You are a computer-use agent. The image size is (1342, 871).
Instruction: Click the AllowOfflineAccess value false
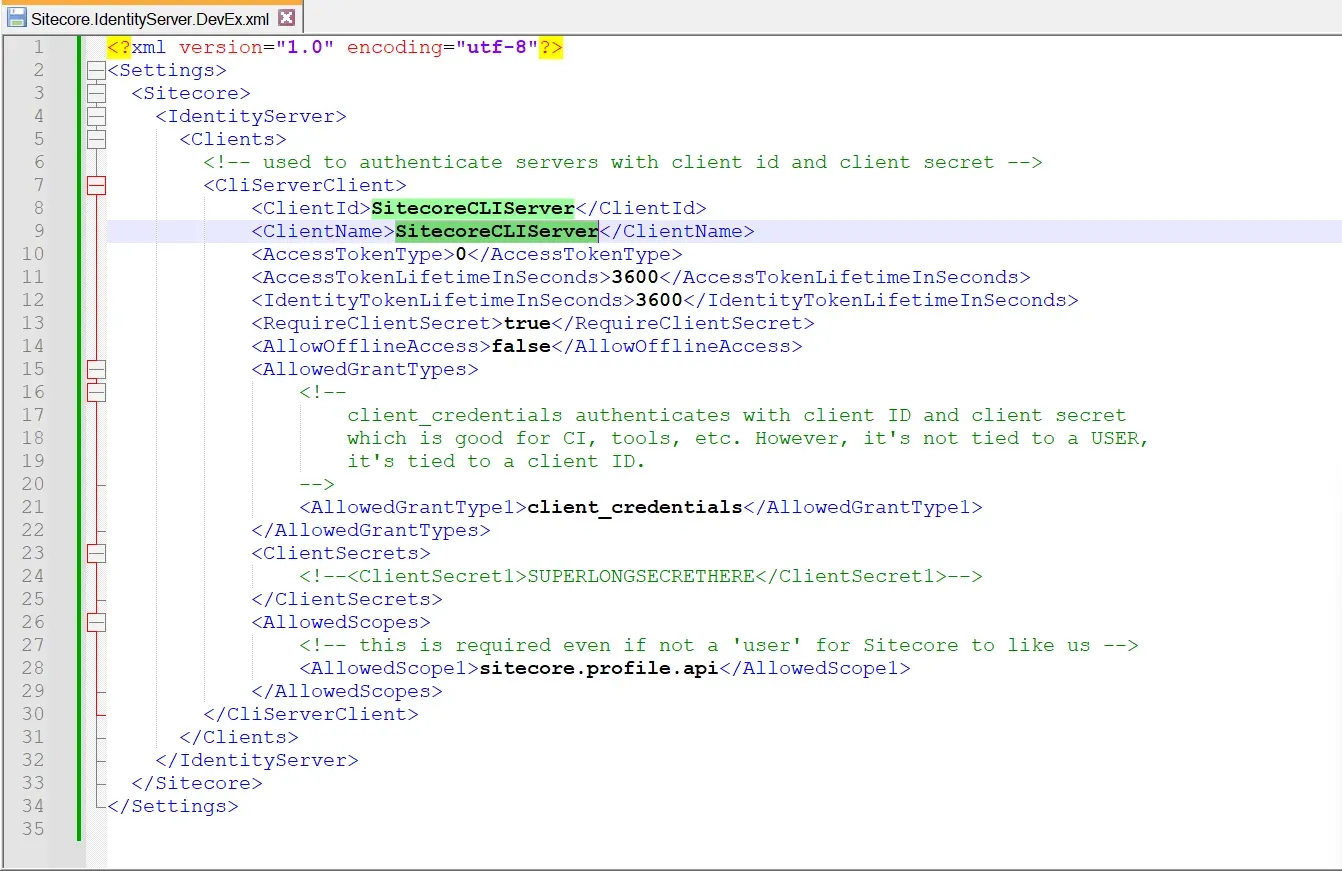tap(521, 346)
